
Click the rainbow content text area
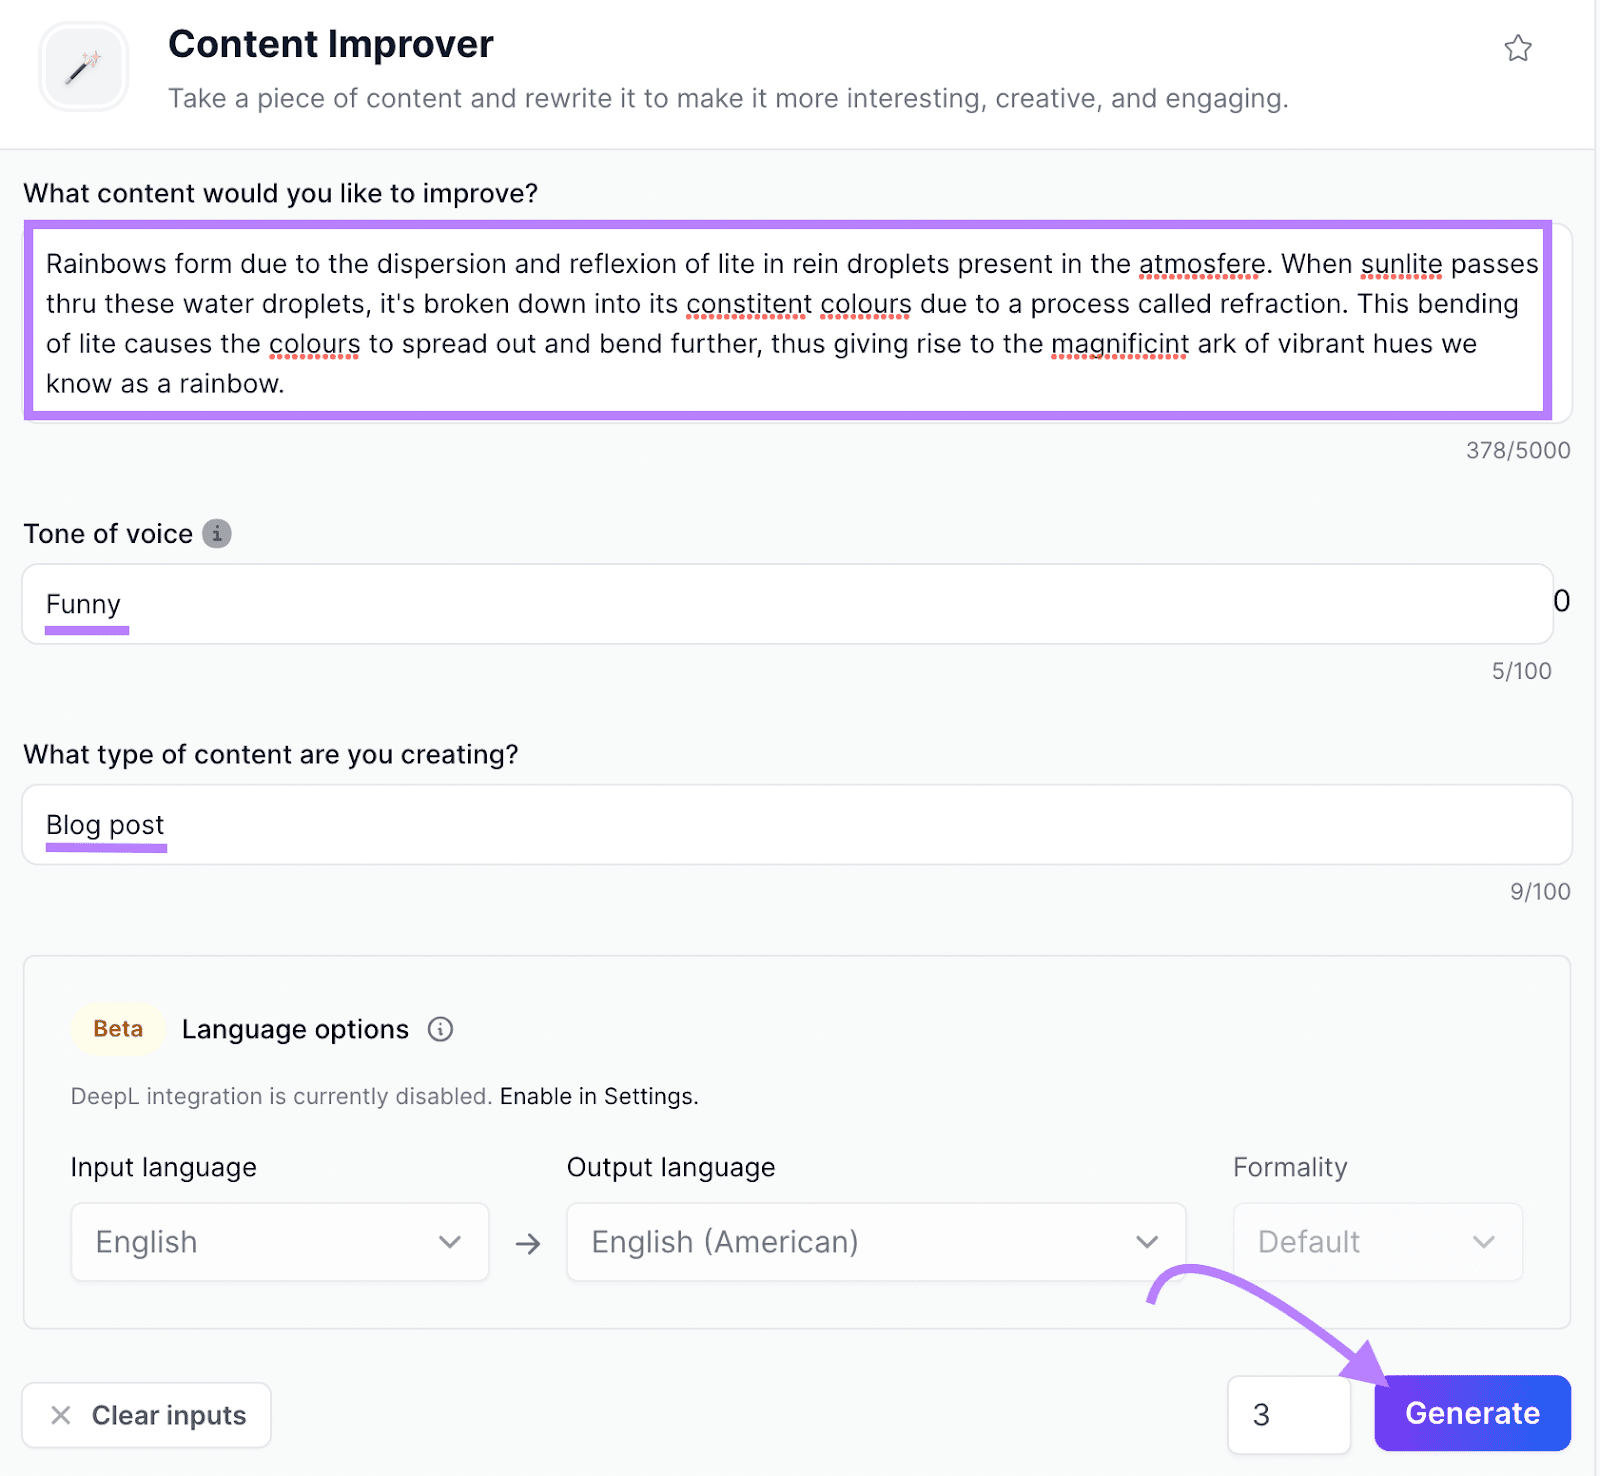pos(790,322)
